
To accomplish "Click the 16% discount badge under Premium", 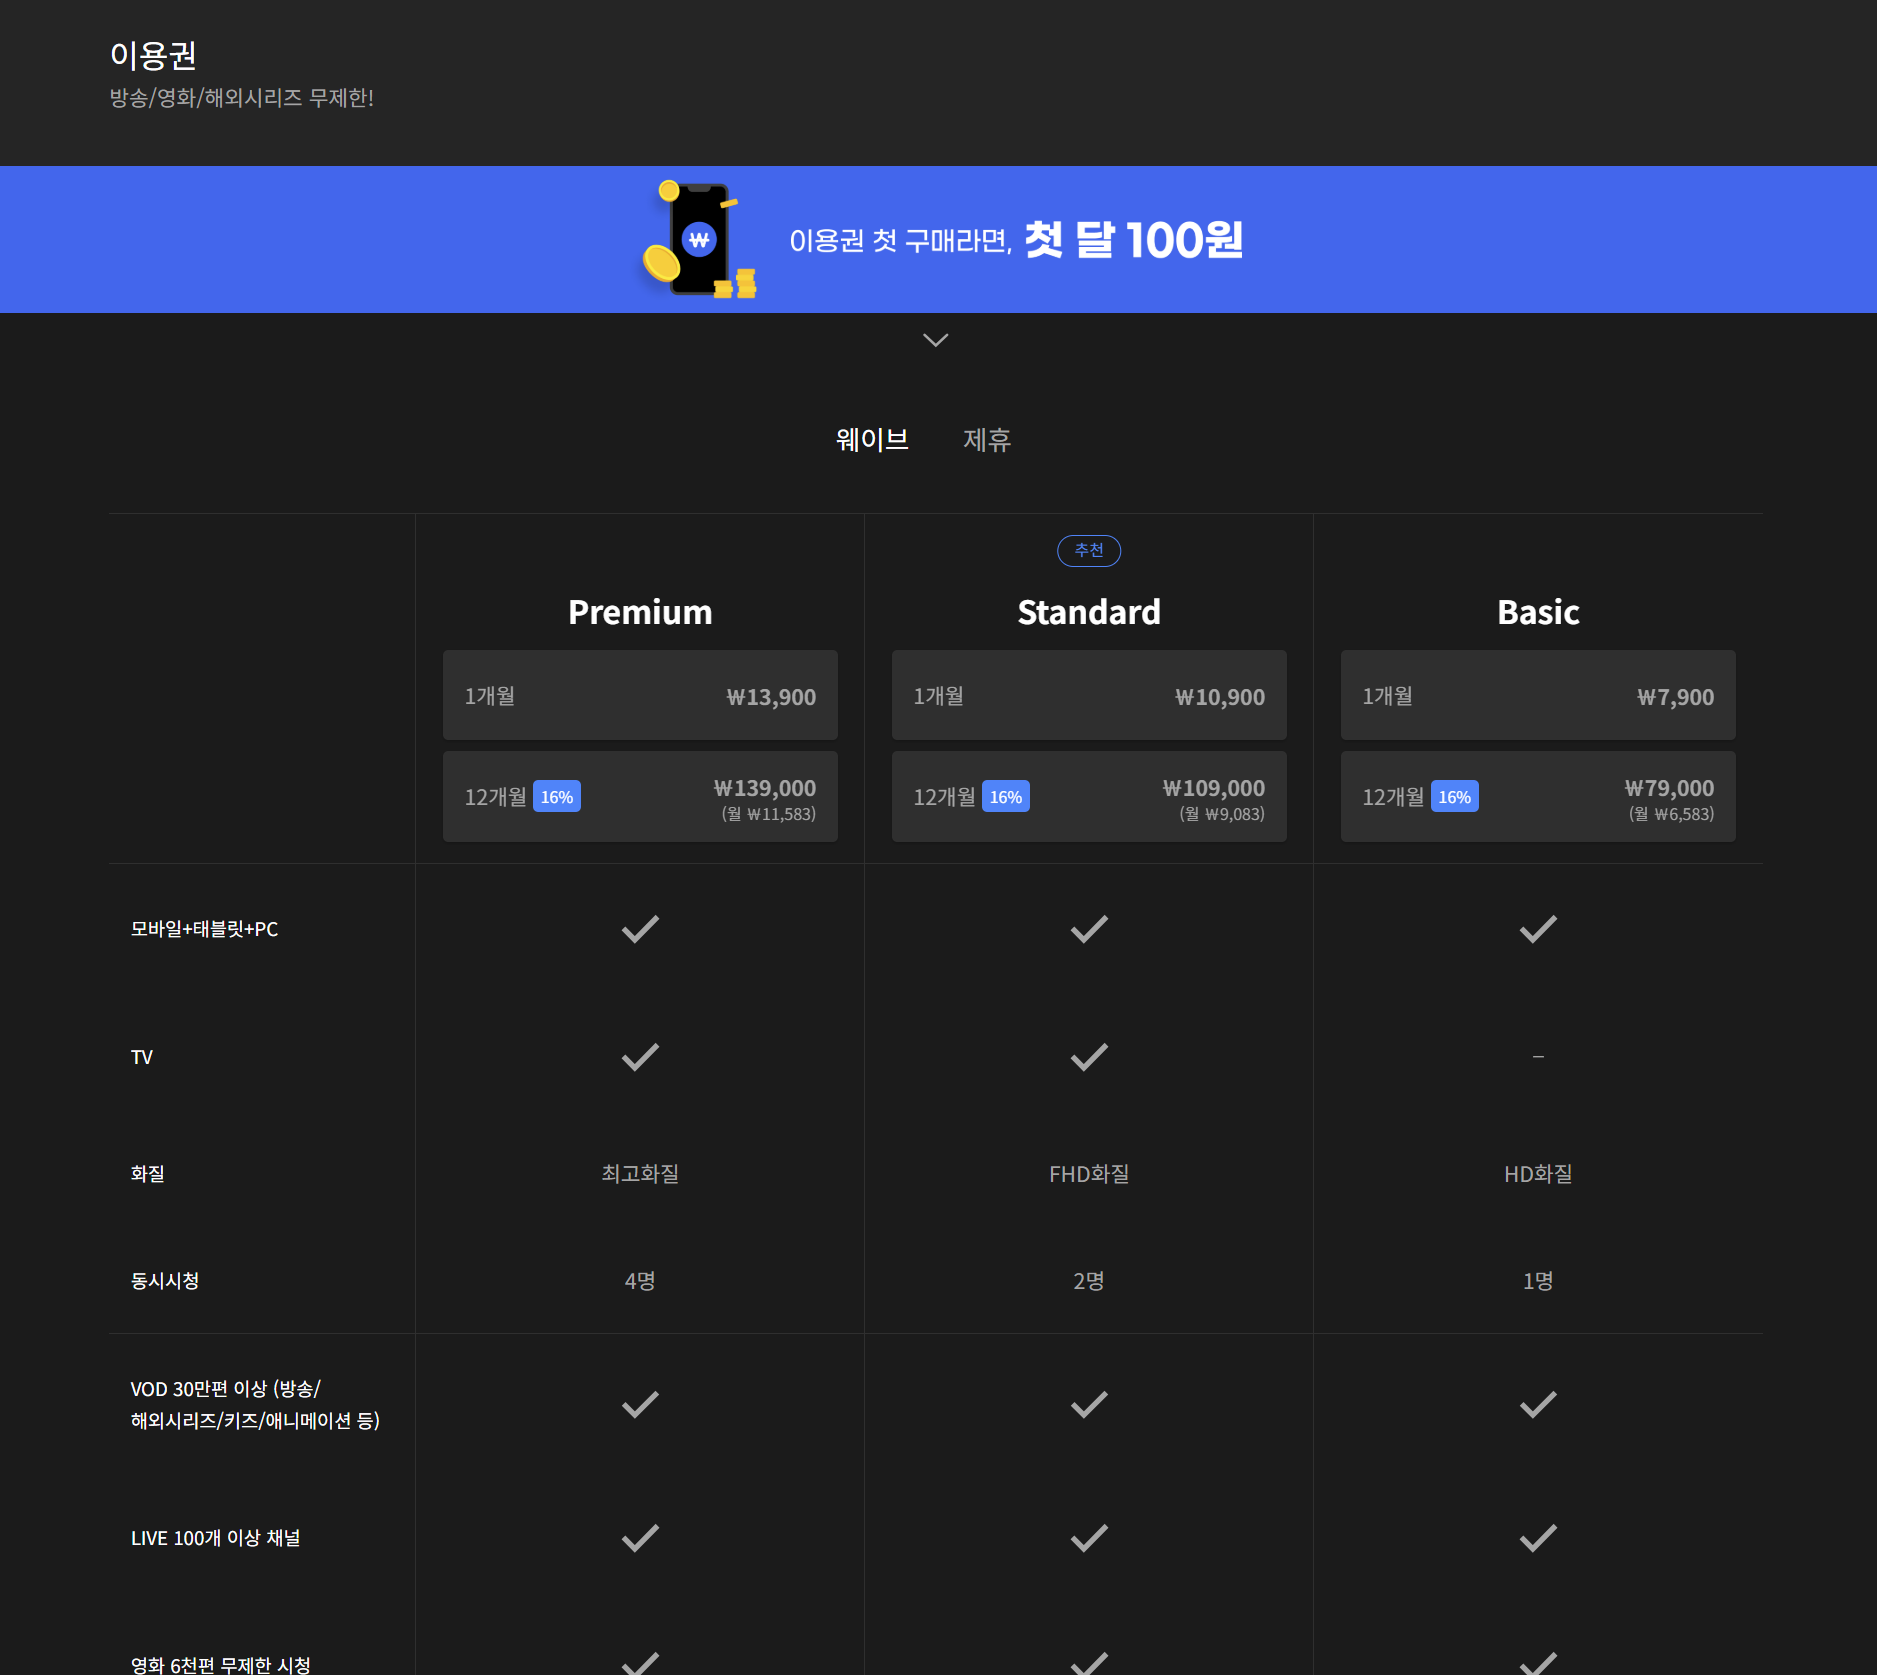I will 557,797.
